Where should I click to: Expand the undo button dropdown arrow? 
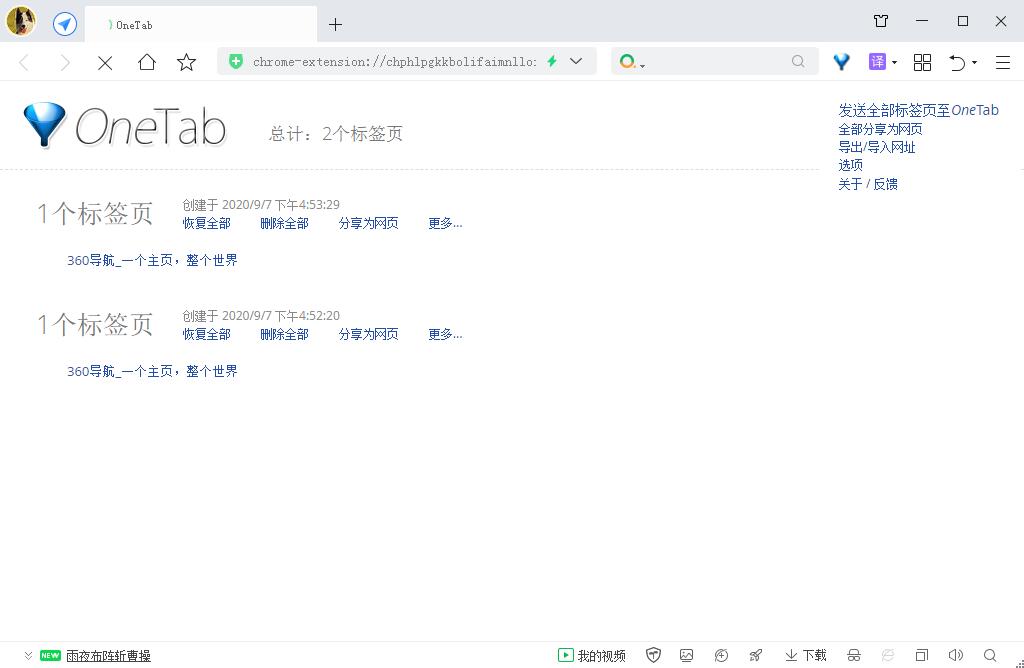point(975,62)
